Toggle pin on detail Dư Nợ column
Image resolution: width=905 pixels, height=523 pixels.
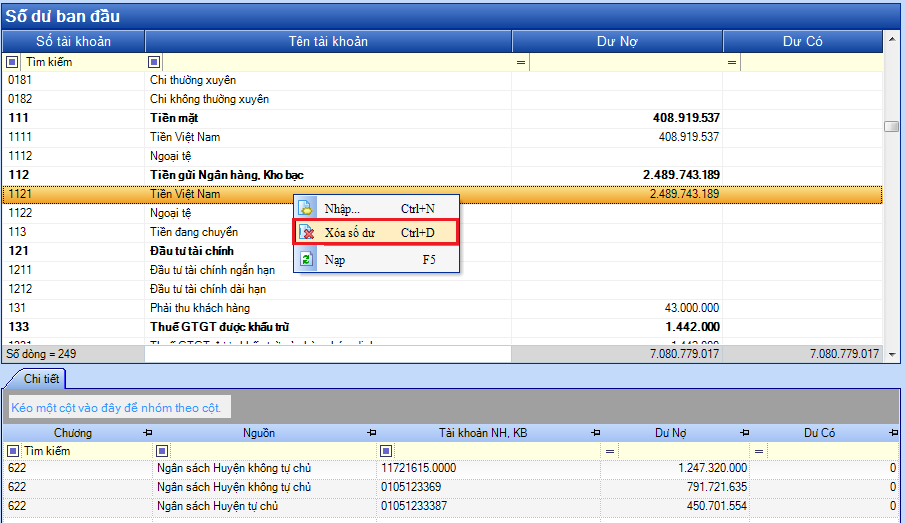pos(745,432)
